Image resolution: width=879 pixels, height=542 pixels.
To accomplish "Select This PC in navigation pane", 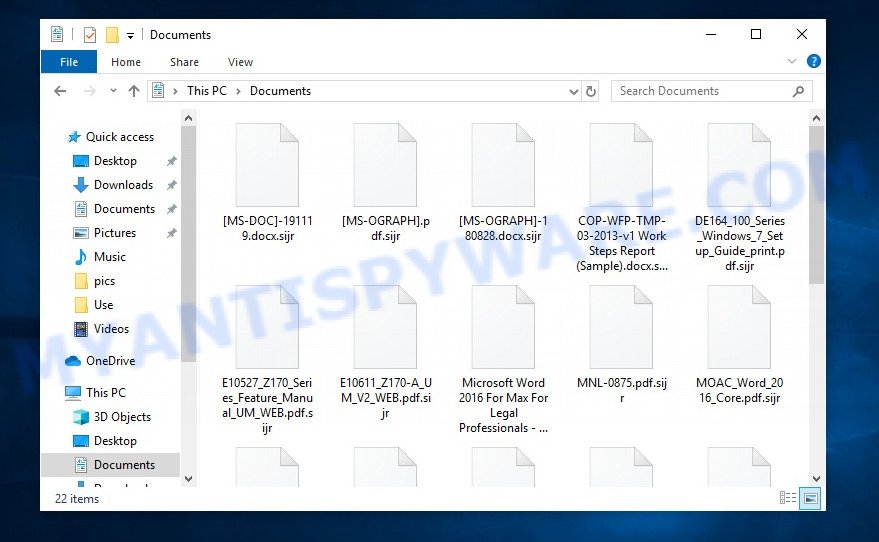I will pos(105,393).
